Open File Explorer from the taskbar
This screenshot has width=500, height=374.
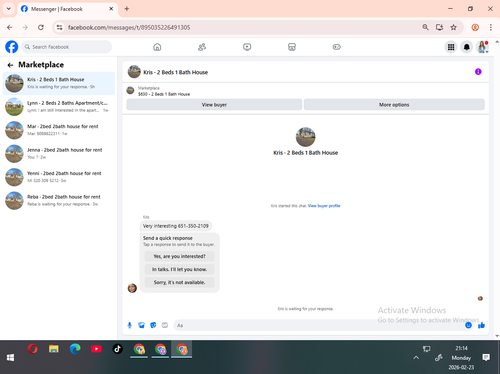(x=54, y=349)
